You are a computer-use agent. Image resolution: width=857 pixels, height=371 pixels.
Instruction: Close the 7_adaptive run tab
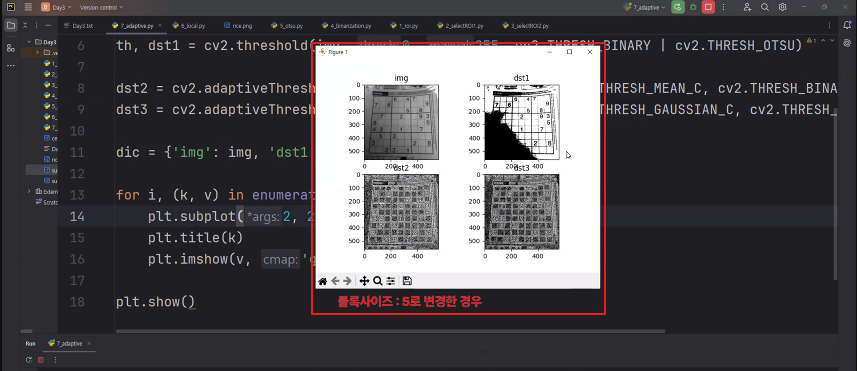90,344
